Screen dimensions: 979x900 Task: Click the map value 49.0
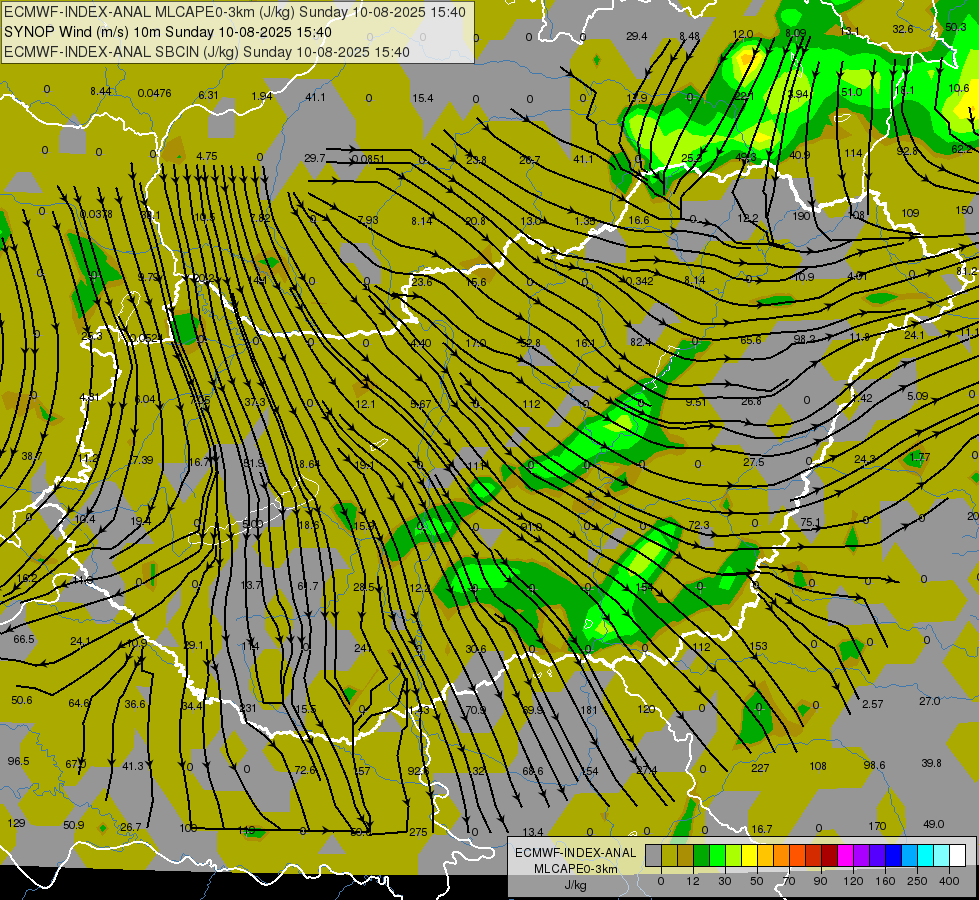click(933, 824)
